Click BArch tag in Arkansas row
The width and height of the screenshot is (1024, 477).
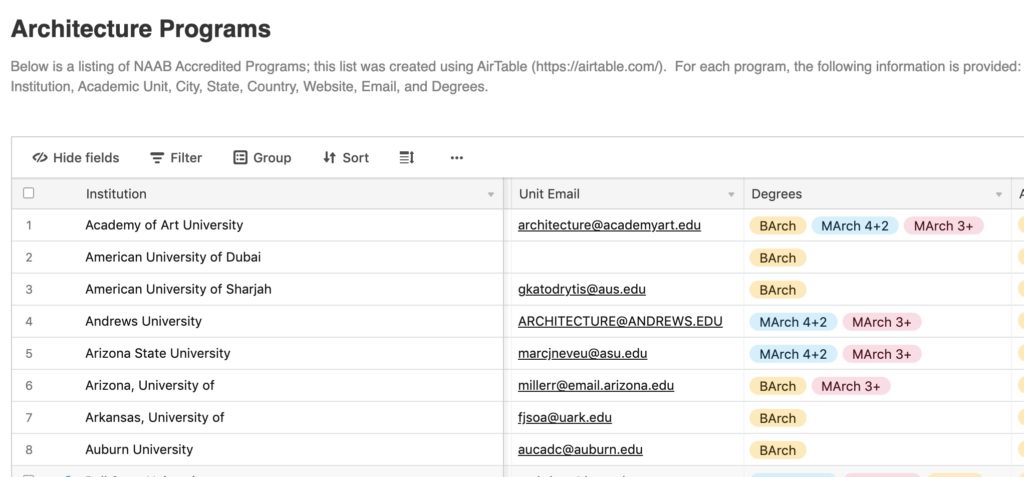tap(778, 418)
